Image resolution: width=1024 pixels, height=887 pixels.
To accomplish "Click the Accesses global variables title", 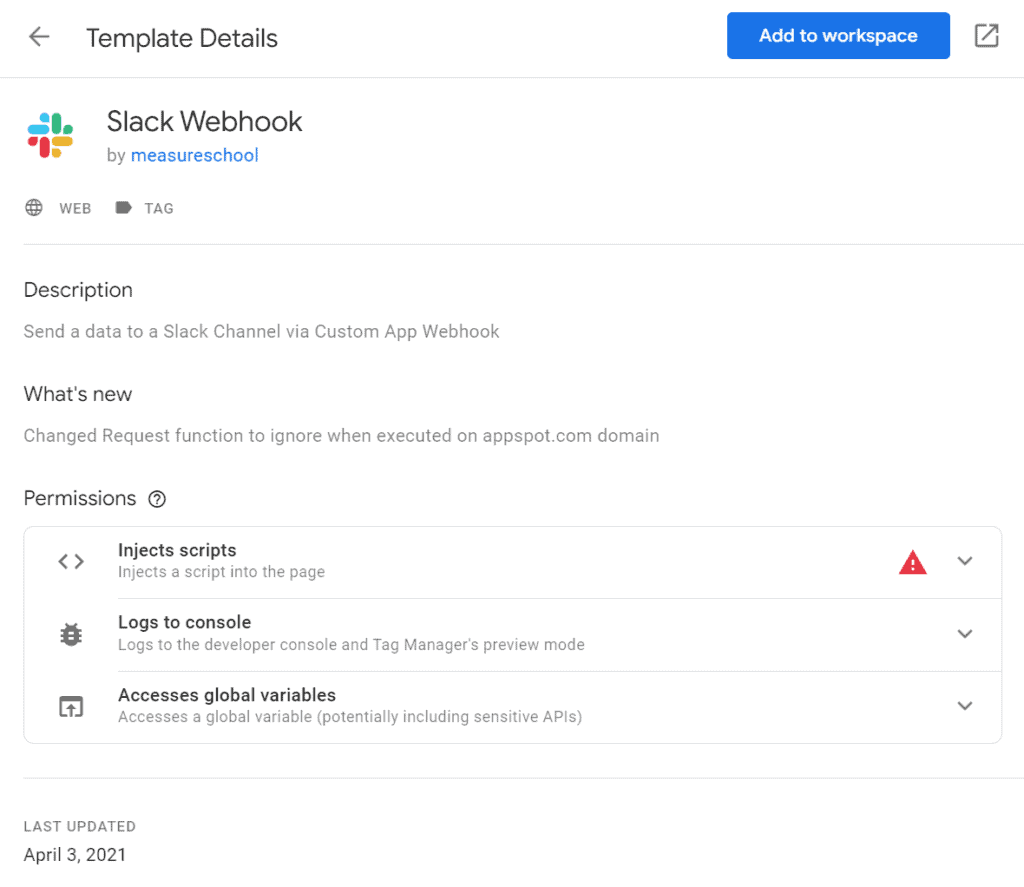I will 226,695.
